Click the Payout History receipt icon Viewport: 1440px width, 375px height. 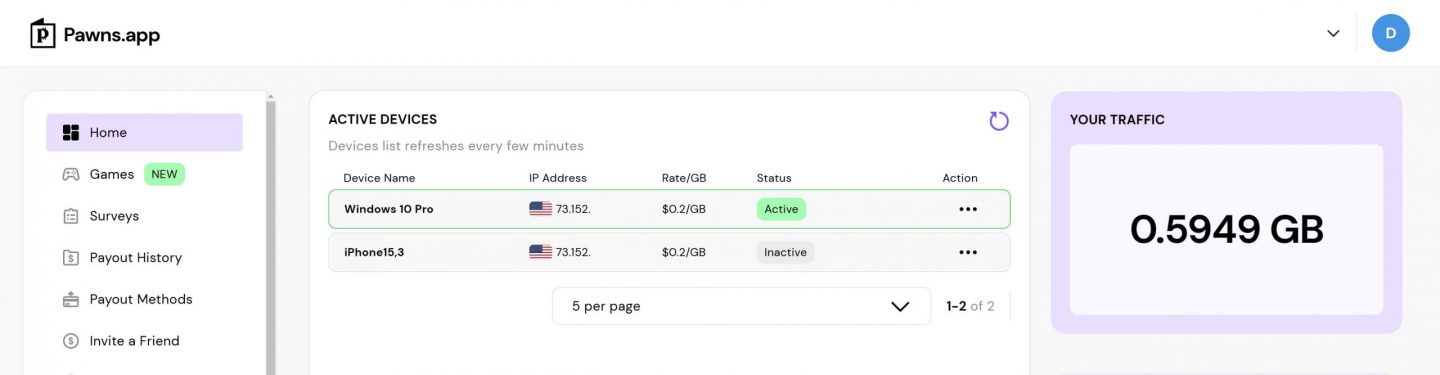coord(71,258)
